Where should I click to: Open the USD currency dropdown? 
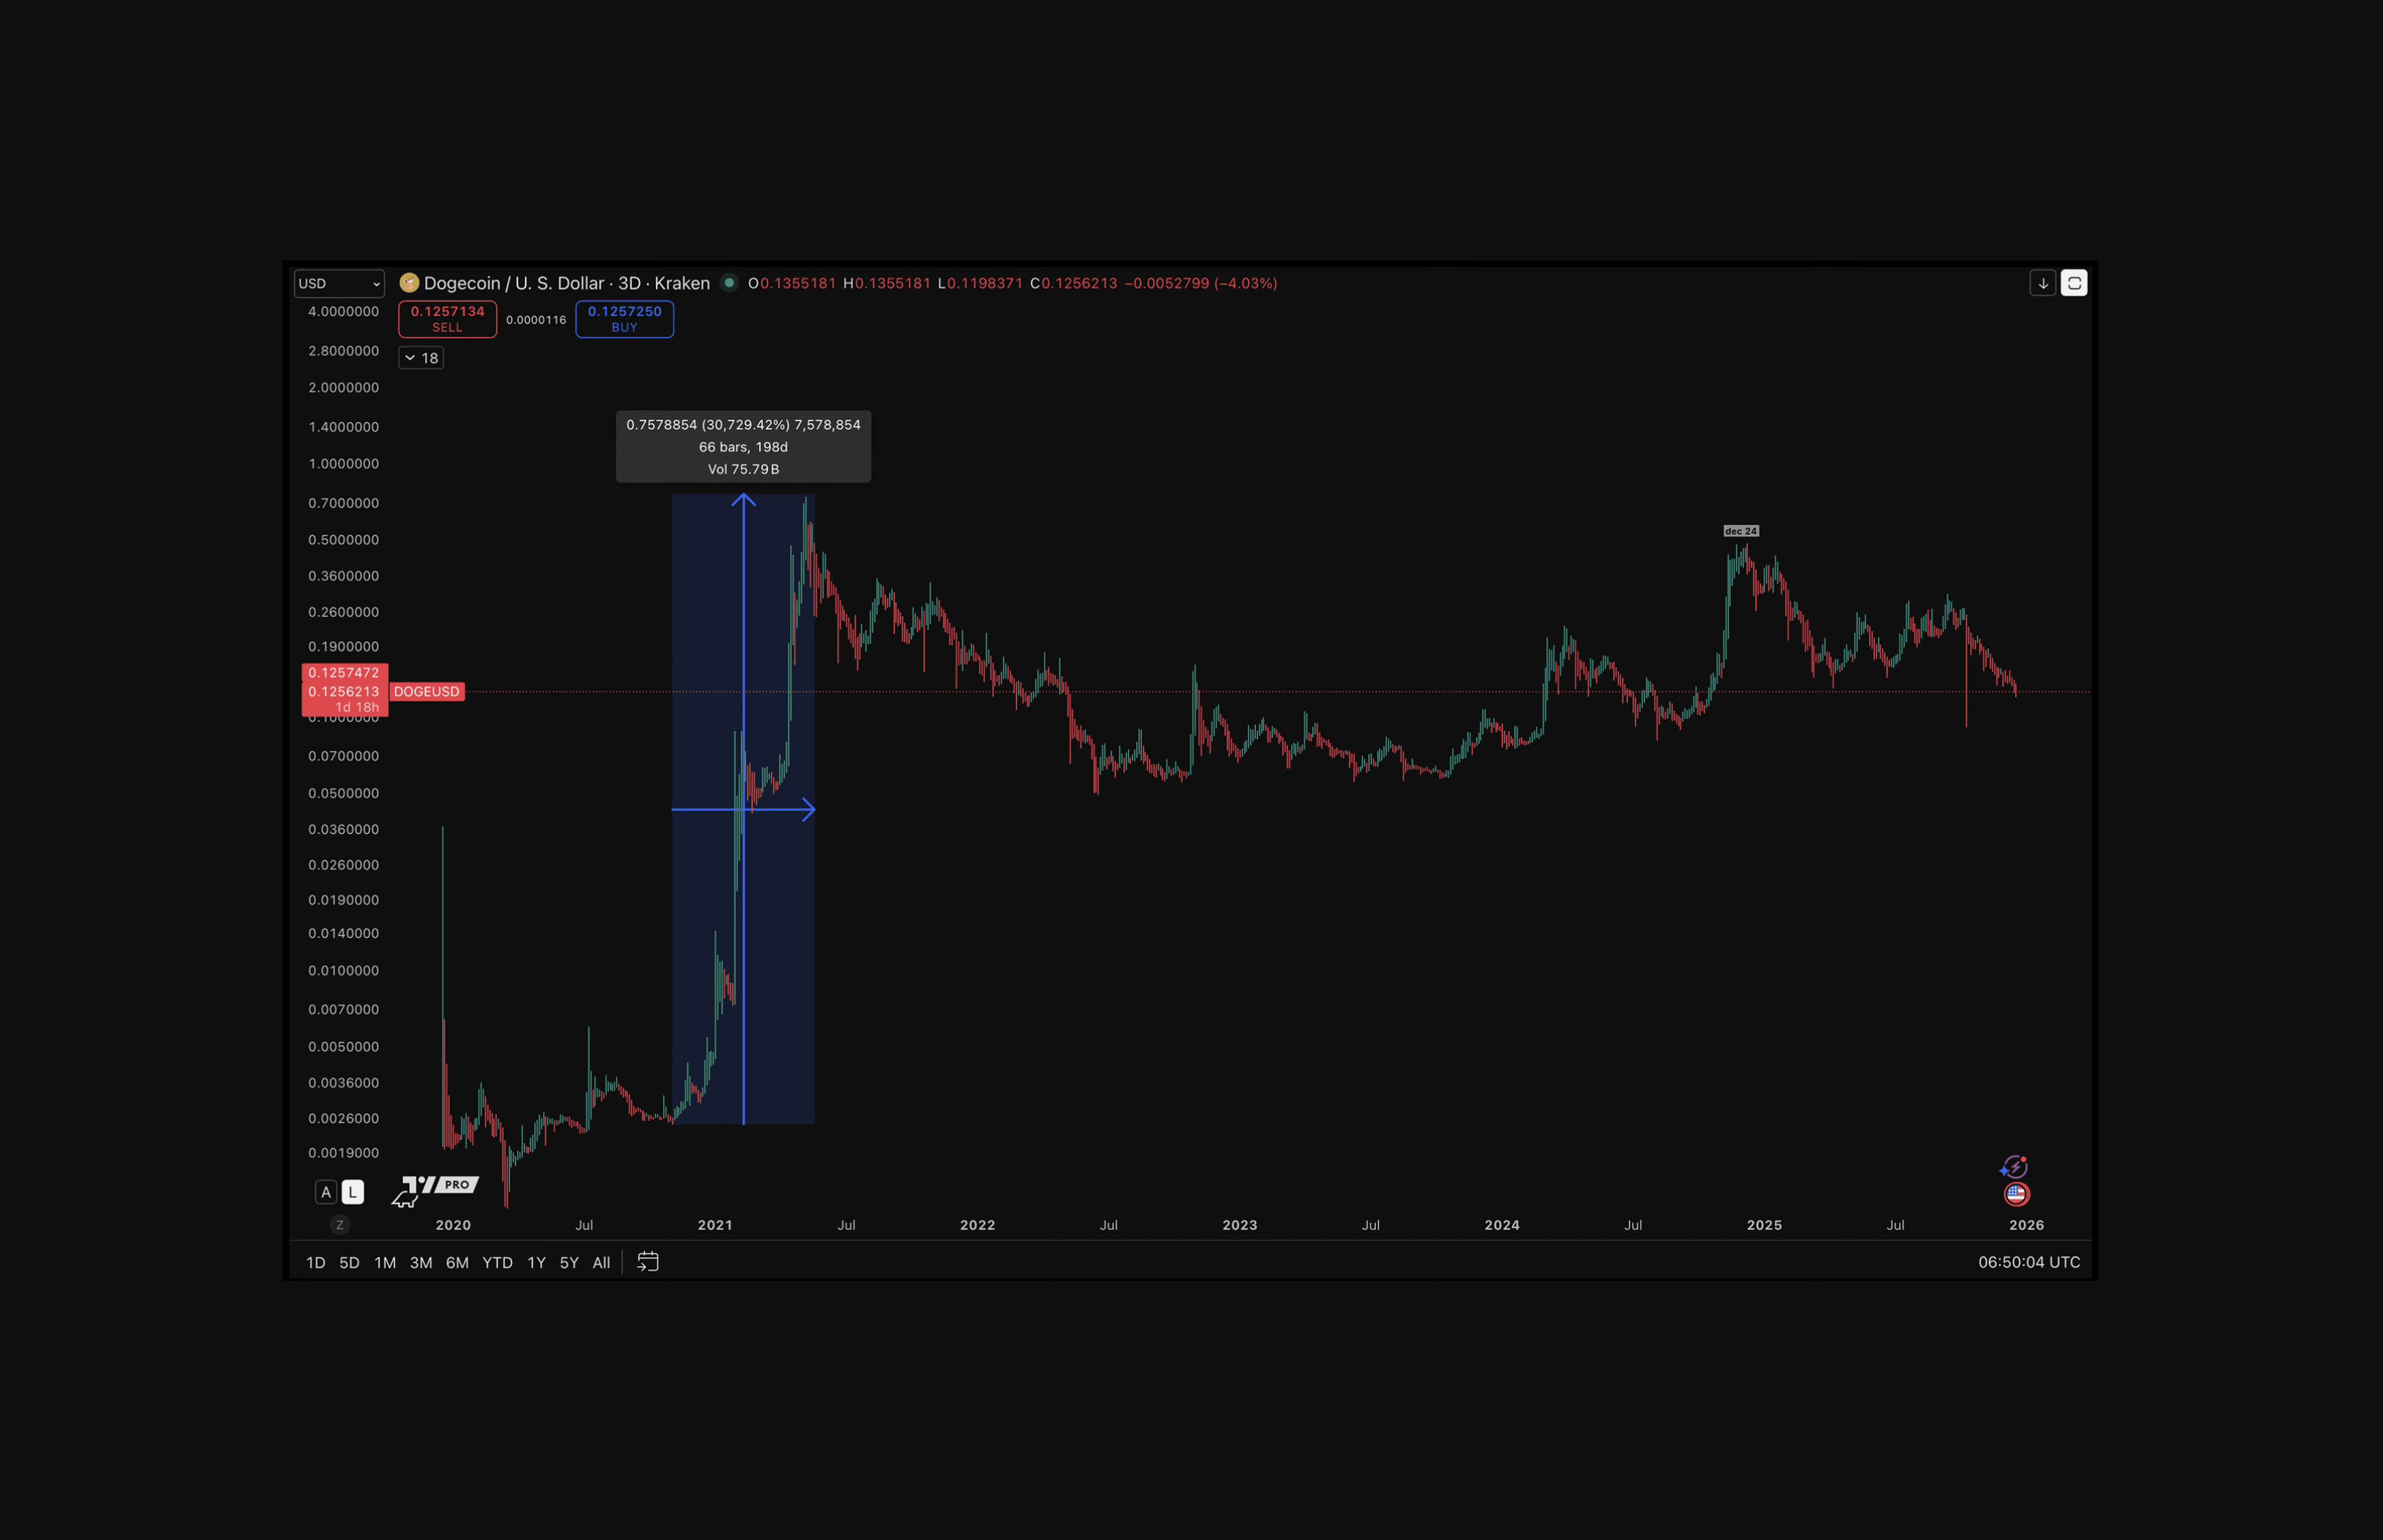point(339,283)
